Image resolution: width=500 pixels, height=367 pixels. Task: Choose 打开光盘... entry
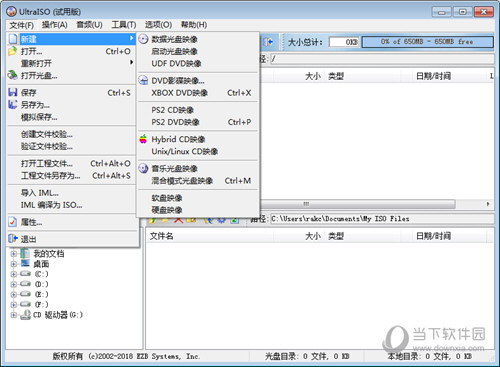71,76
